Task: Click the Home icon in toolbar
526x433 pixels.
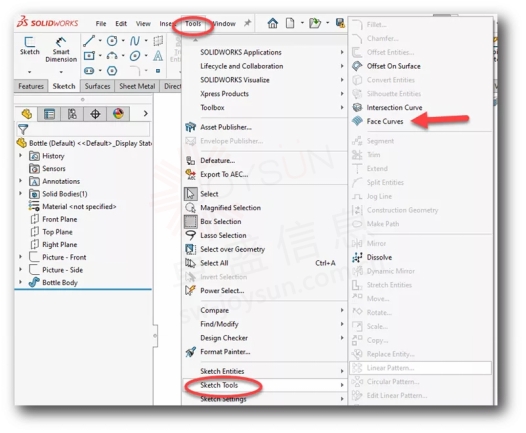Action: click(x=273, y=23)
